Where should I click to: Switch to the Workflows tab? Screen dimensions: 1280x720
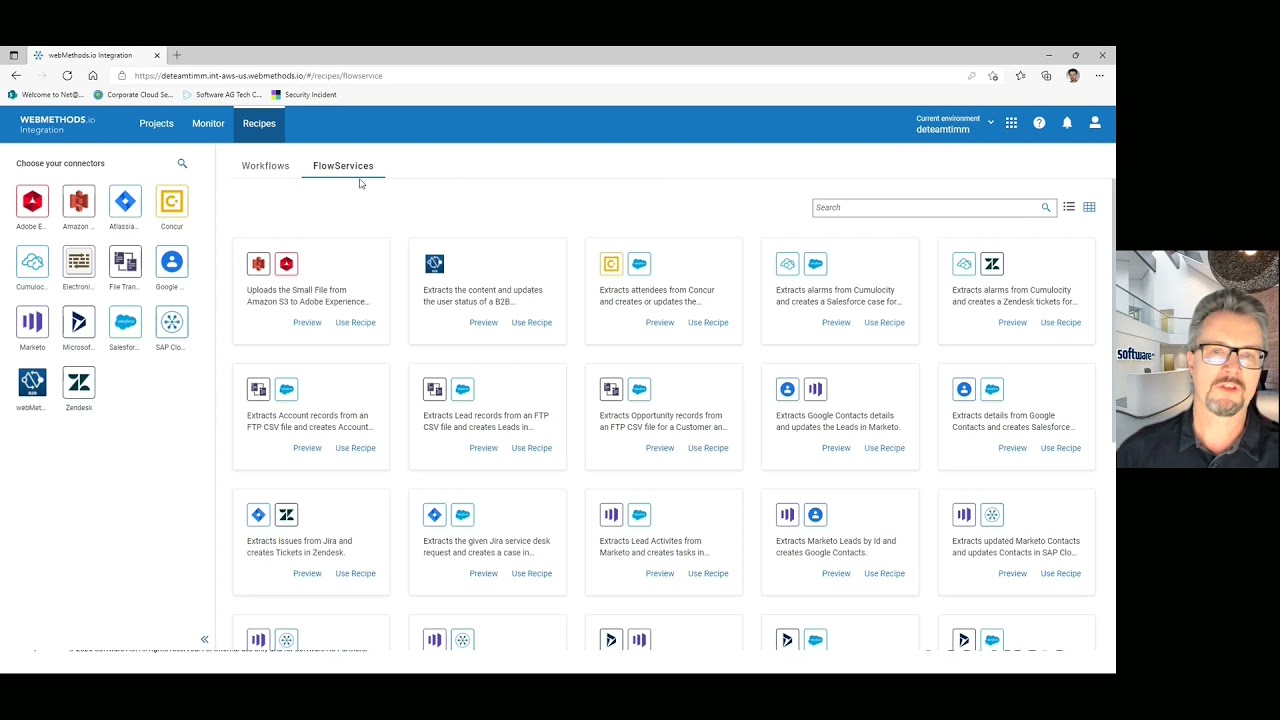(265, 166)
